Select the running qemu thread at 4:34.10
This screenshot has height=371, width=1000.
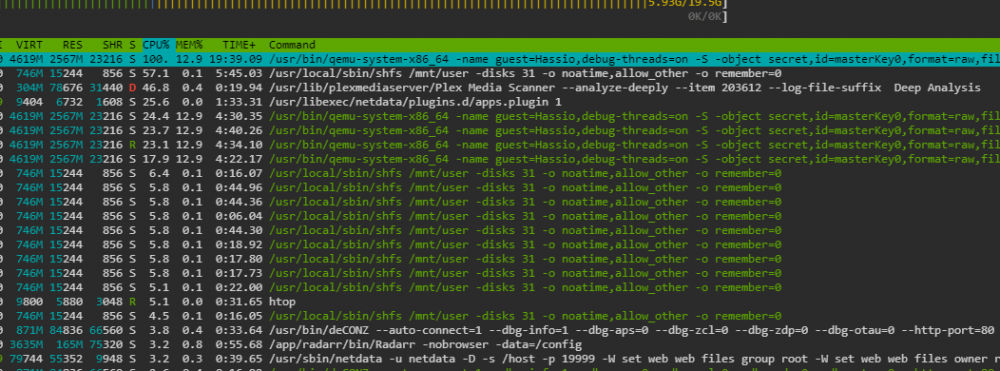(x=500, y=145)
